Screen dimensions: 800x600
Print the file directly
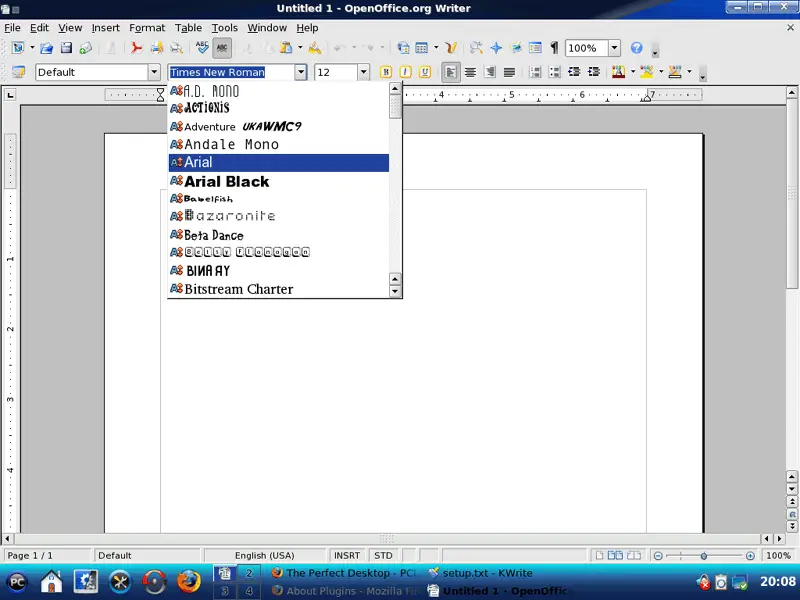[x=157, y=48]
